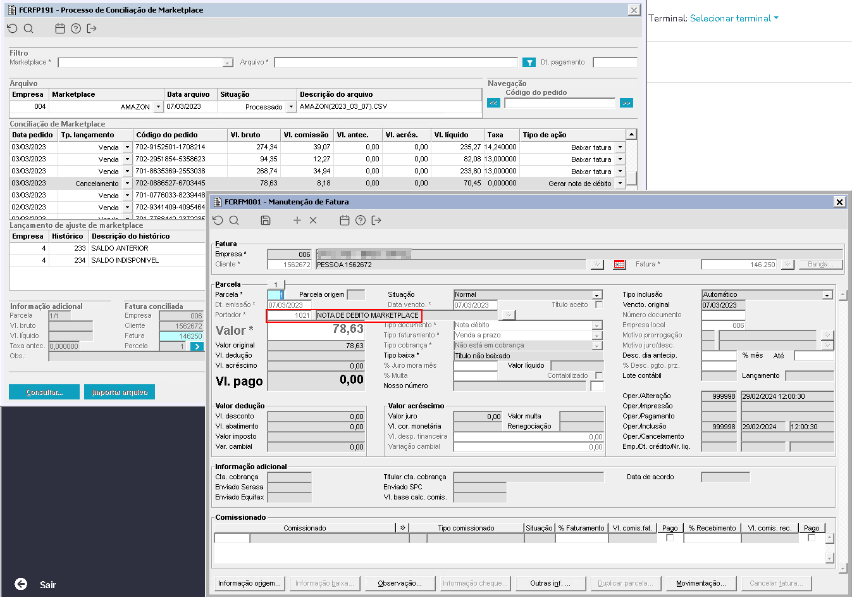Click exit icon in Manutenção de Fatura toolbar
This screenshot has height=597, width=852.
[x=376, y=220]
